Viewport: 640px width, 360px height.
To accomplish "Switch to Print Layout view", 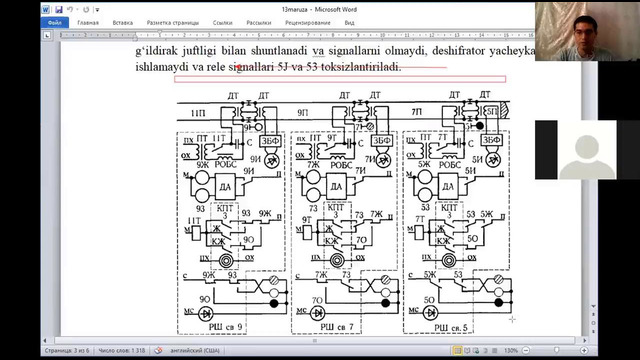I will (458, 351).
